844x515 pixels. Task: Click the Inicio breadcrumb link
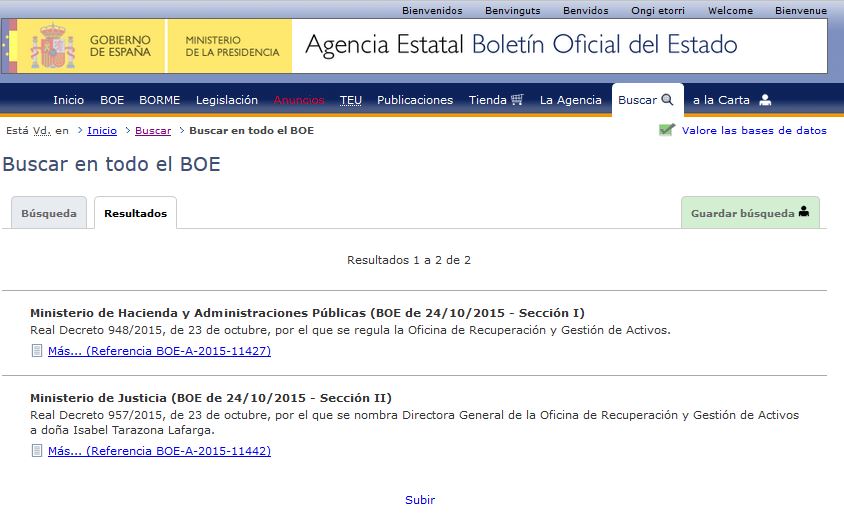[102, 131]
